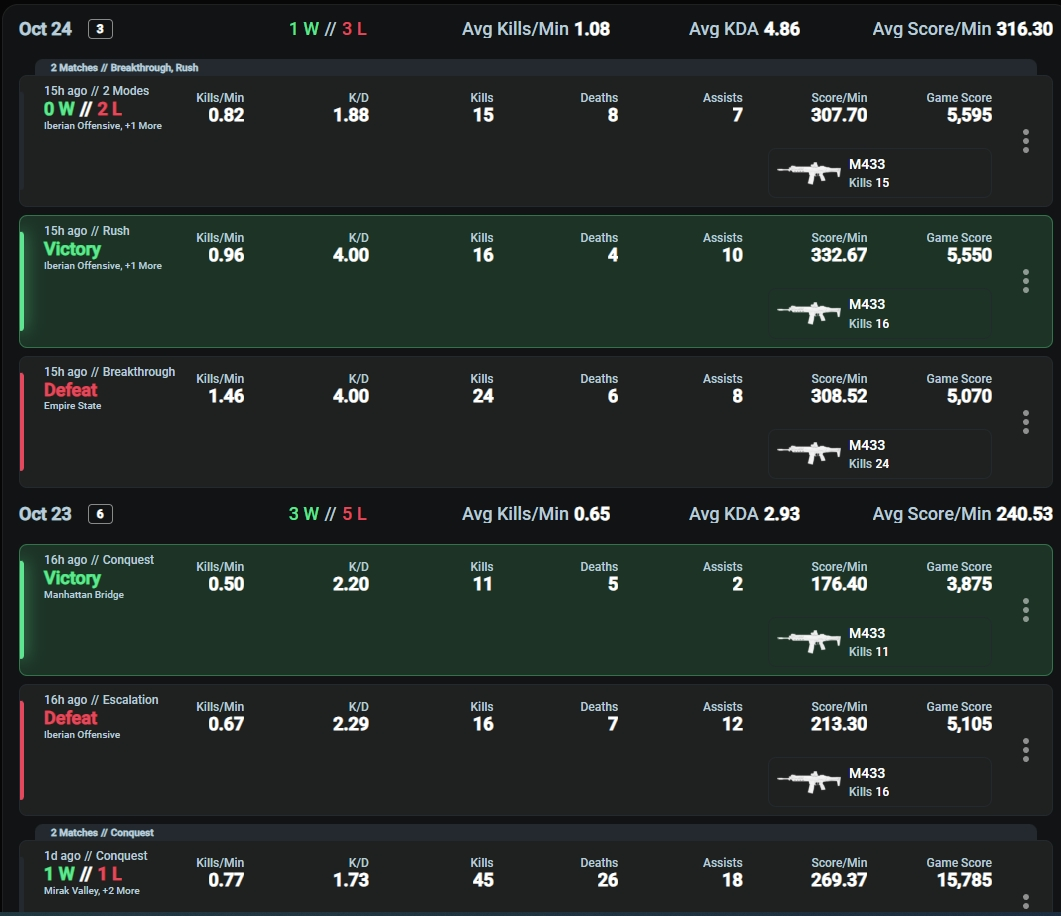
Task: Click K/D 1.73 value
Action: pos(351,880)
